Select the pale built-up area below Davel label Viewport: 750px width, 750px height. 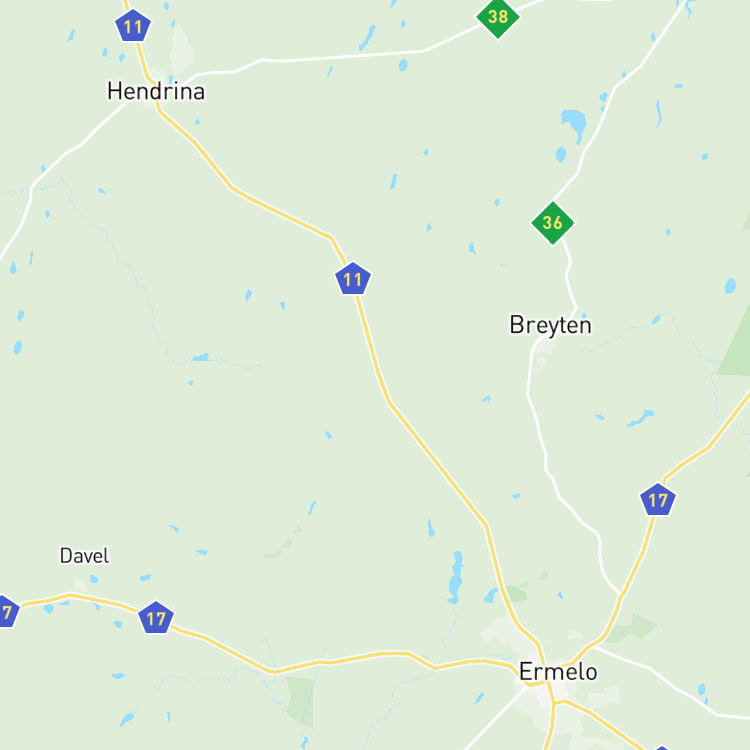(80, 585)
